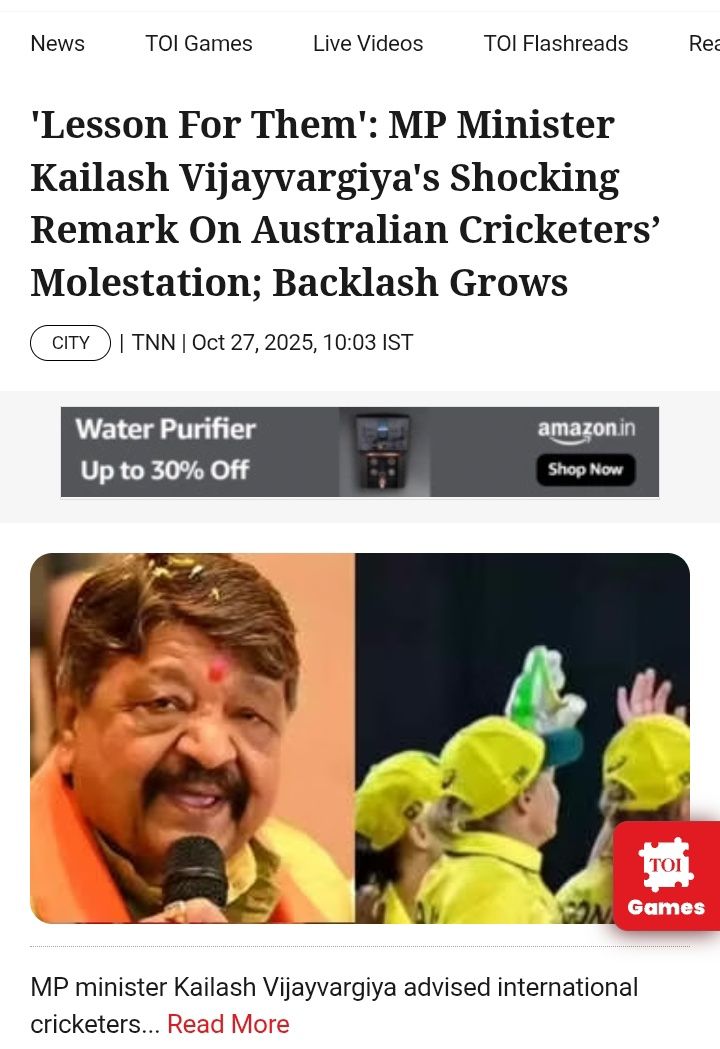Image resolution: width=720 pixels, height=1049 pixels.
Task: Tap the Amazon.in logo in ad
Action: click(586, 431)
